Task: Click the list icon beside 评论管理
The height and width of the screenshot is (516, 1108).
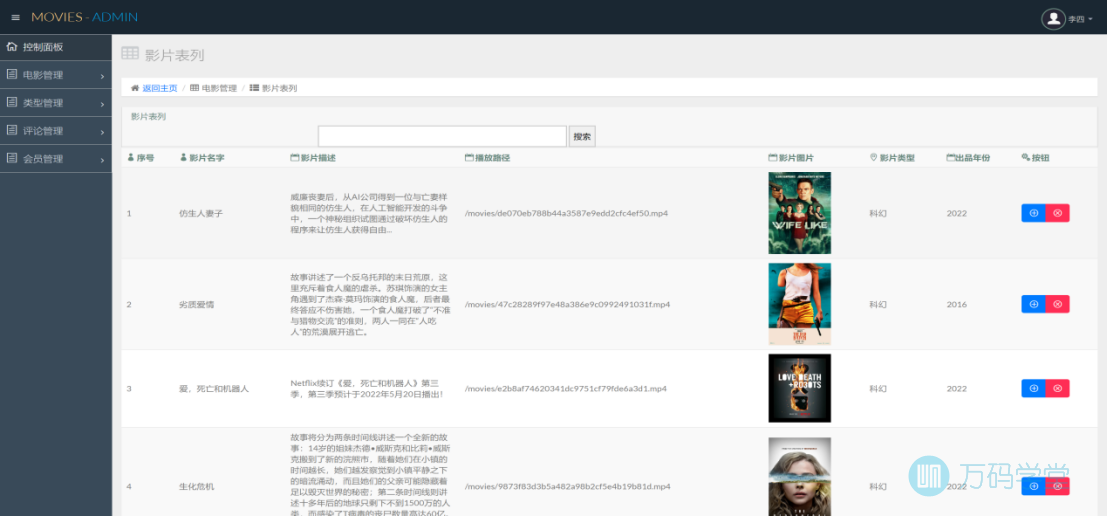Action: [11, 130]
